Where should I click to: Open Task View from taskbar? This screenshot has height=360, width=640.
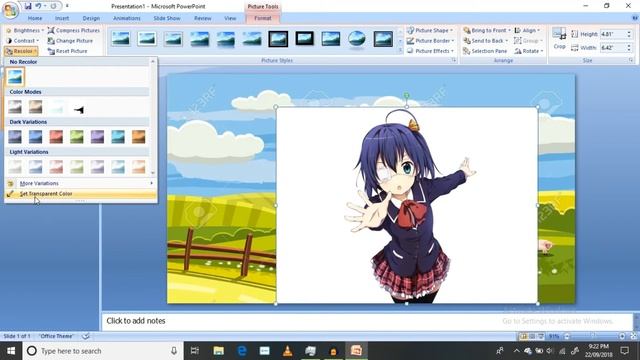(x=195, y=351)
